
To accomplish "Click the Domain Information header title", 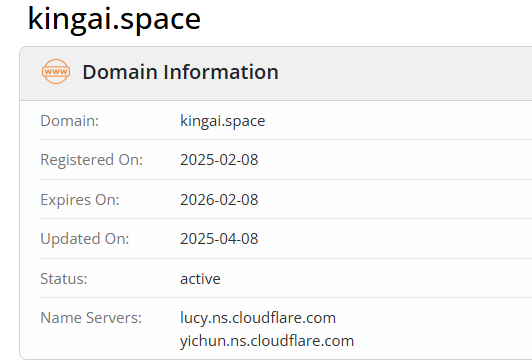I will [180, 72].
